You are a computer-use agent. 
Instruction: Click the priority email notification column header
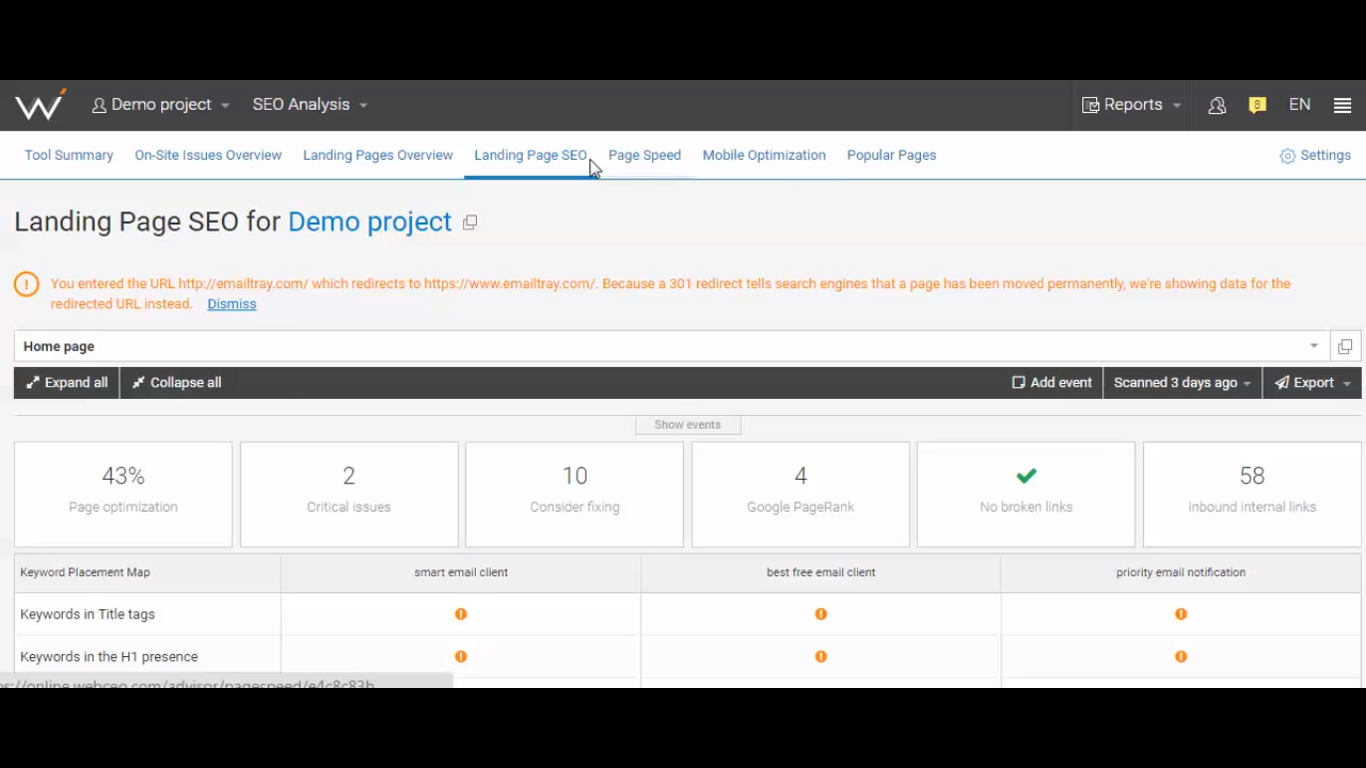pyautogui.click(x=1181, y=573)
